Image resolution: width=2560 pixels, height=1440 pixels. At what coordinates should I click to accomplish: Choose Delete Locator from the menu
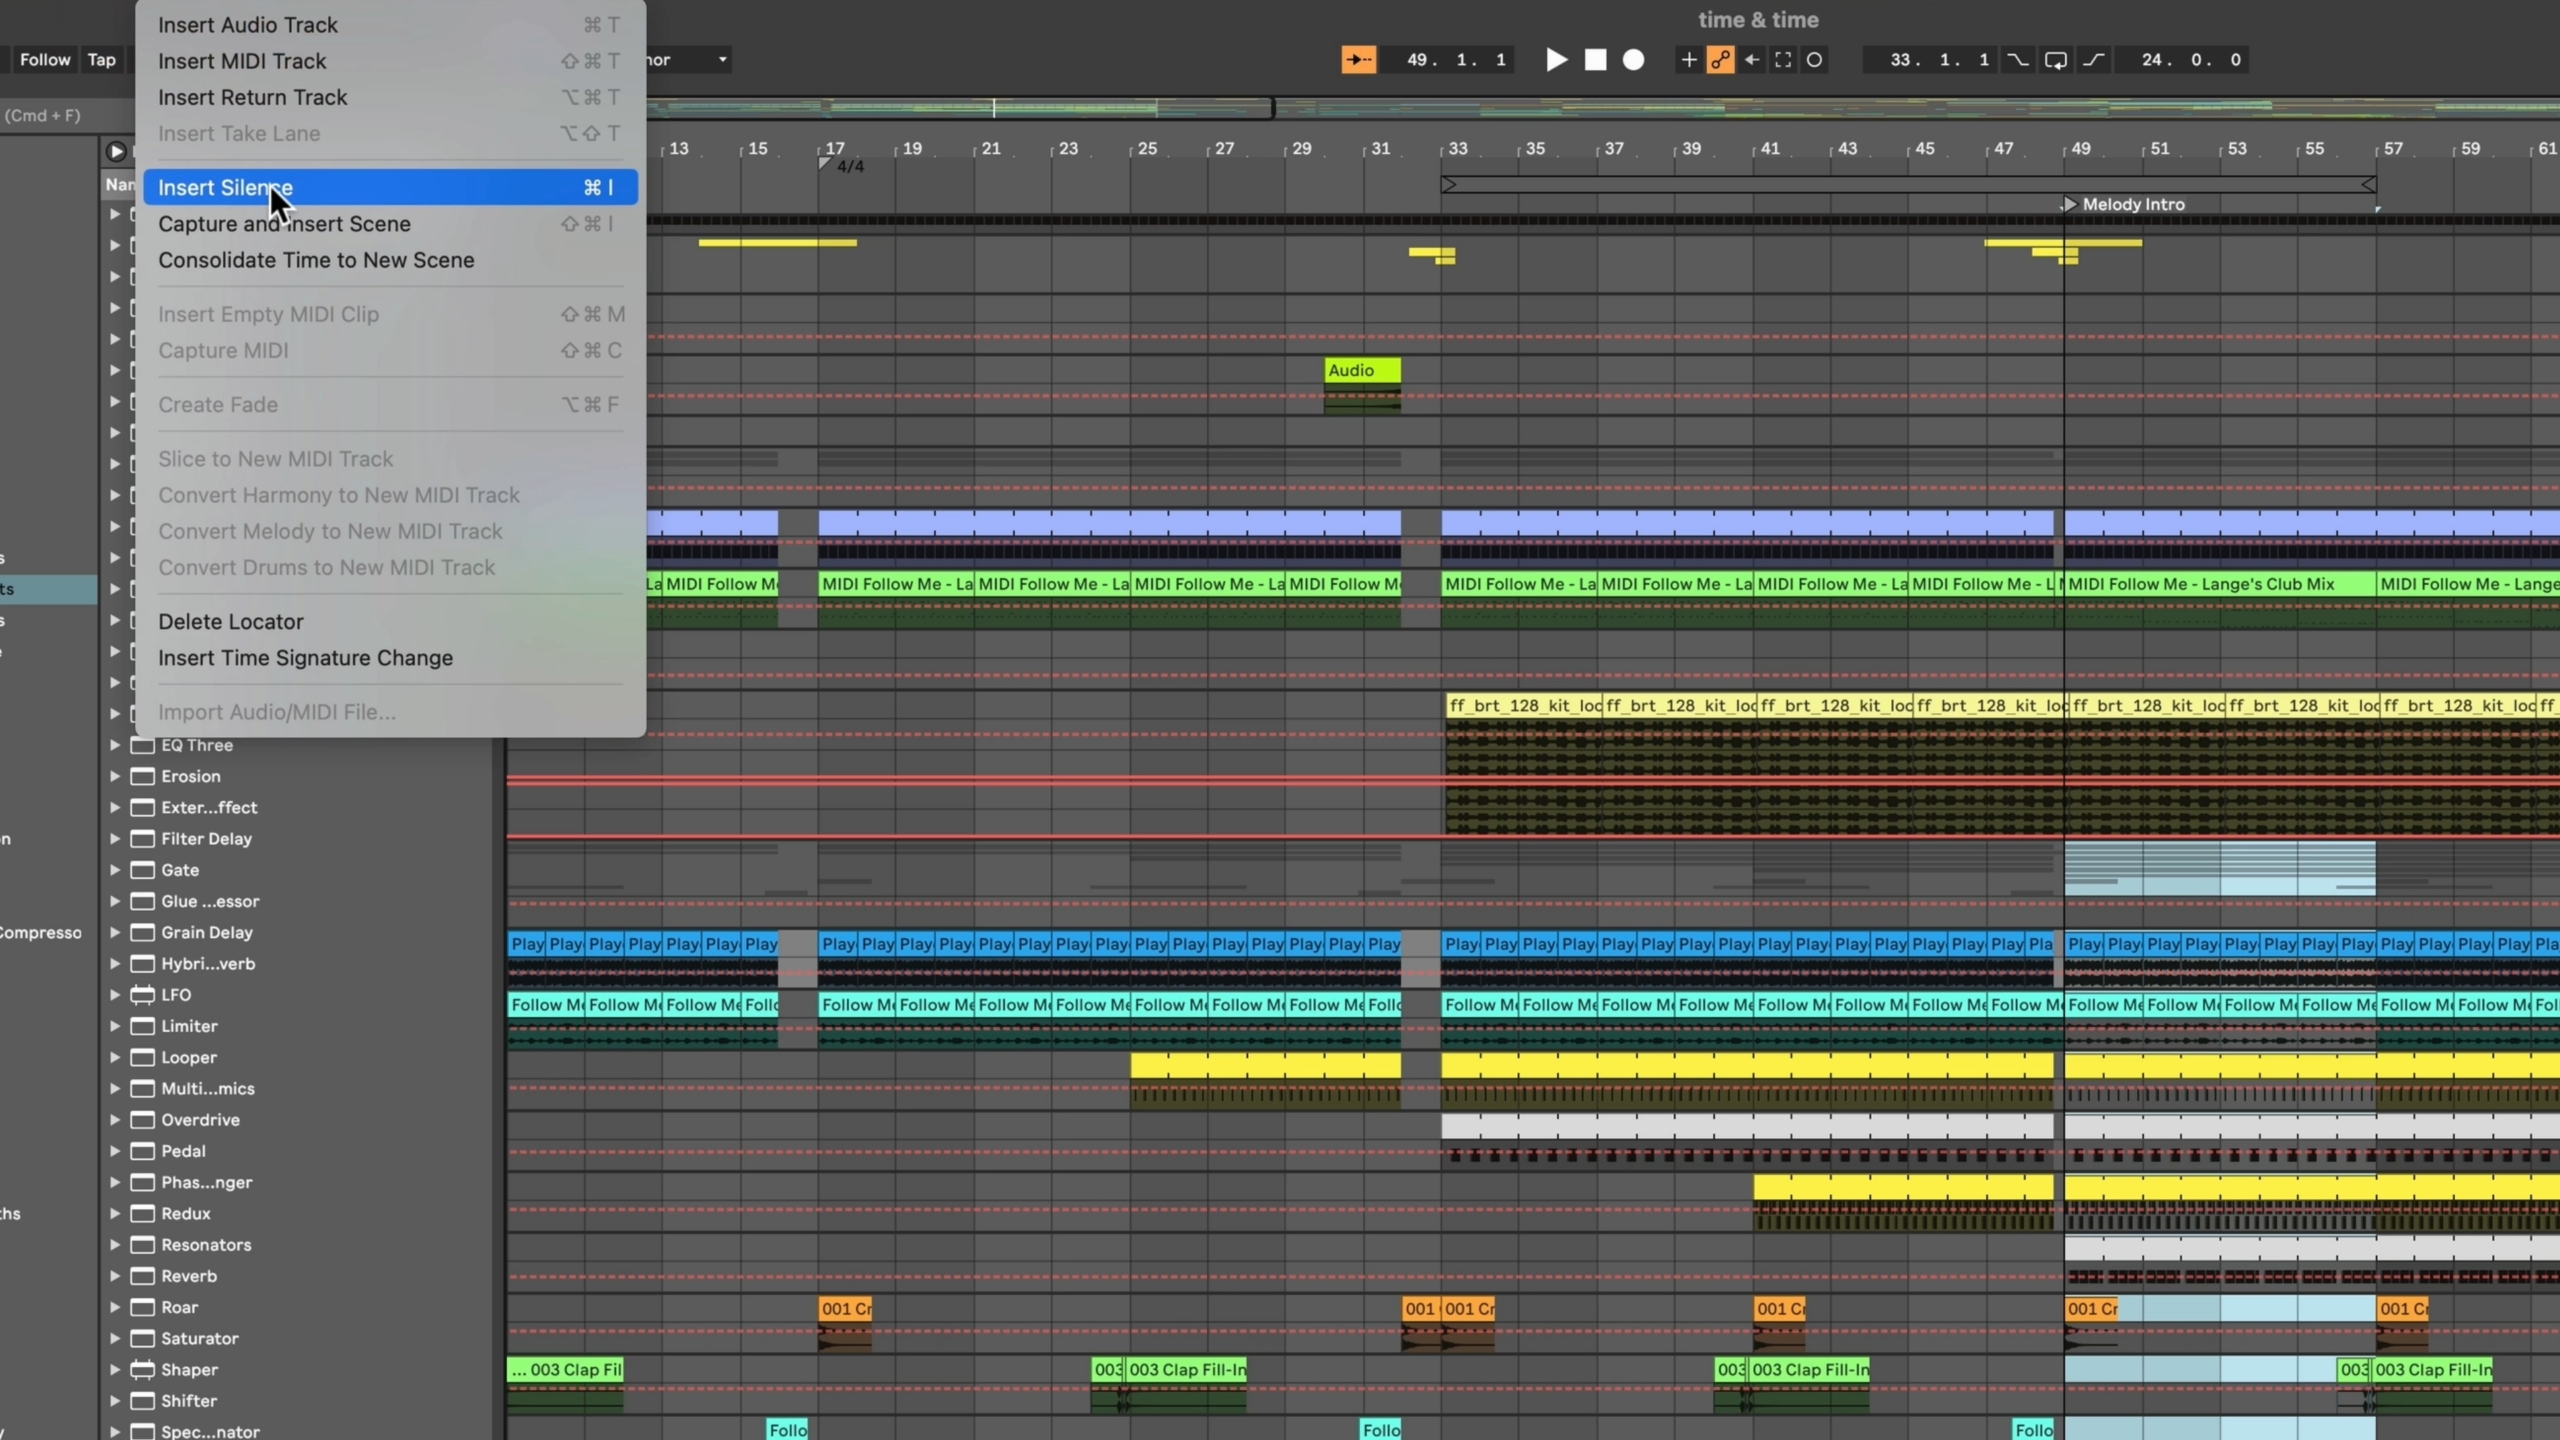pos(390,622)
